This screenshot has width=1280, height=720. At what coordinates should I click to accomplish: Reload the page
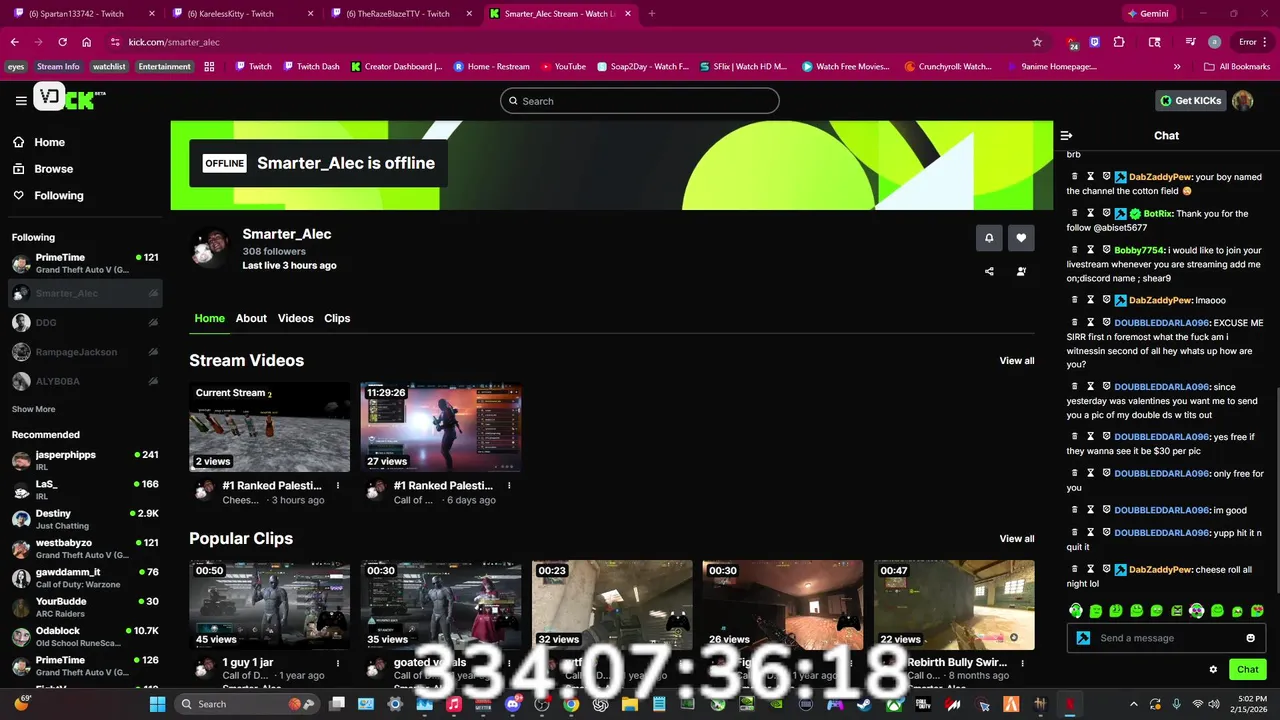[62, 42]
